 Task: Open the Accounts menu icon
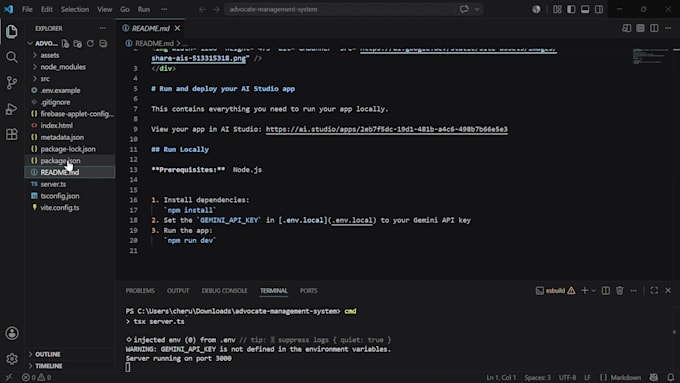pos(12,333)
